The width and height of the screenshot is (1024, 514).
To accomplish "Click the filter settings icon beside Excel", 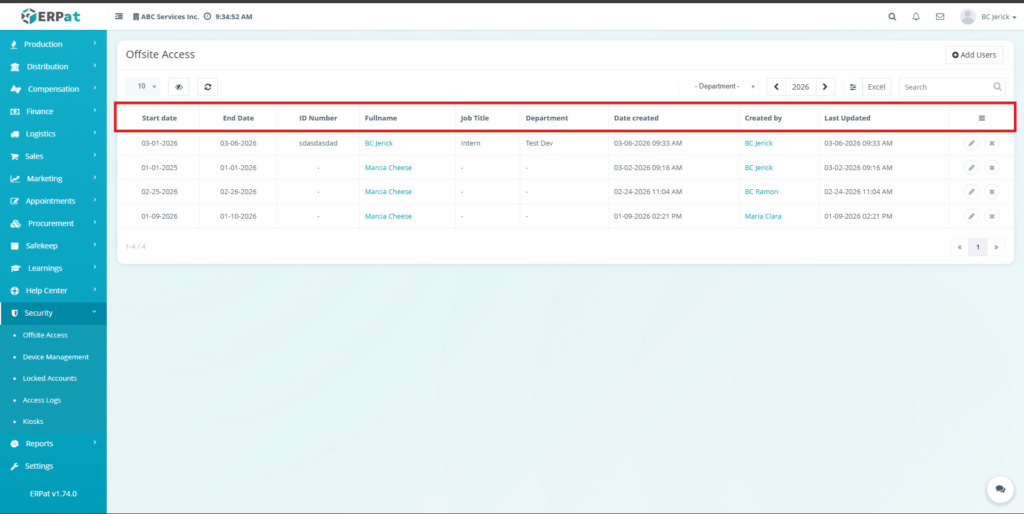I will point(852,87).
